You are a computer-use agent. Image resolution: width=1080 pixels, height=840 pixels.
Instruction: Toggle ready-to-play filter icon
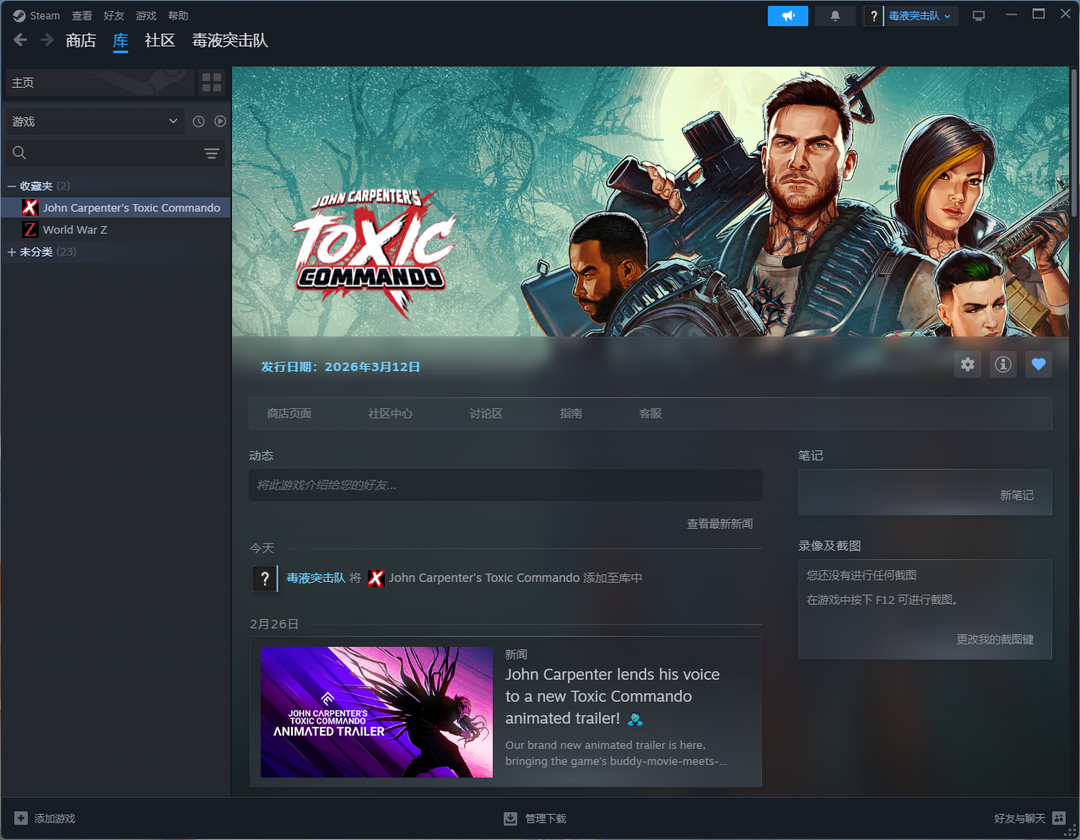[220, 121]
